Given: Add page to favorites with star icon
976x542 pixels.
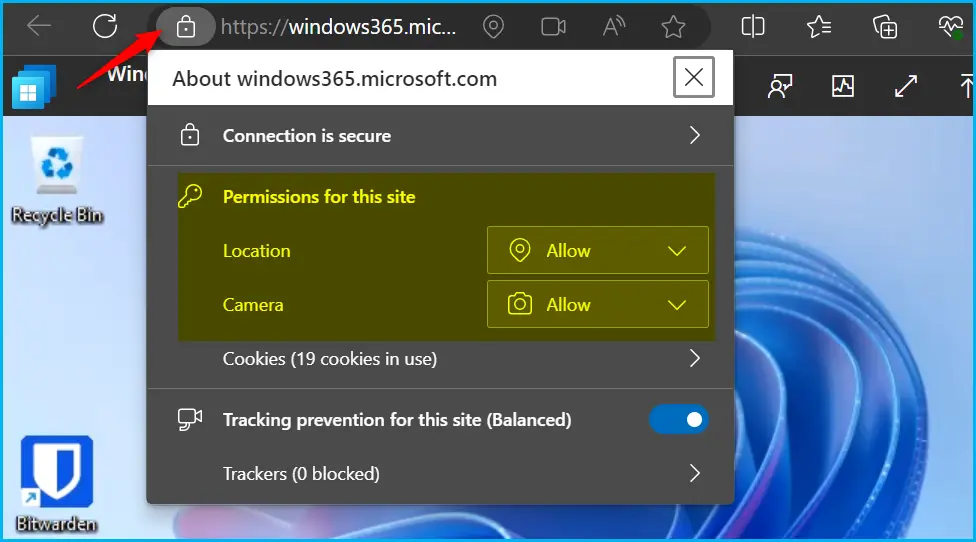Looking at the screenshot, I should pos(673,27).
